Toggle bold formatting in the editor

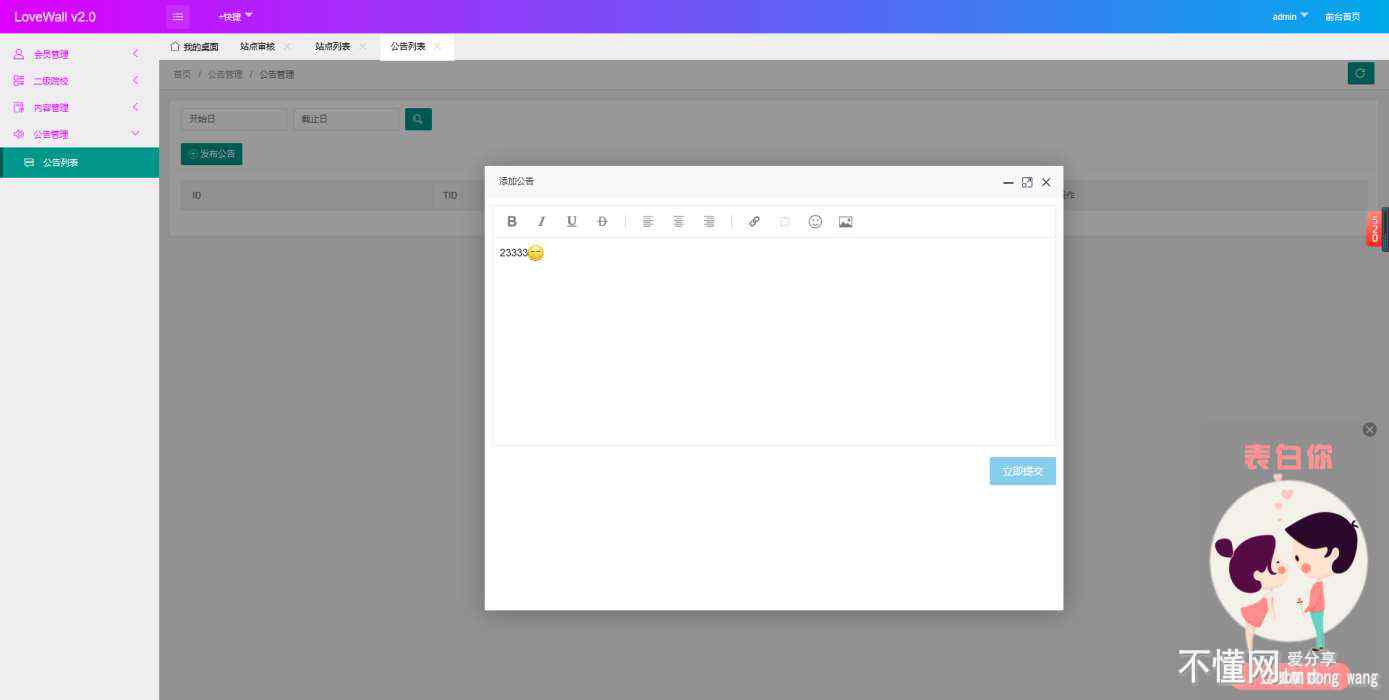pos(512,222)
